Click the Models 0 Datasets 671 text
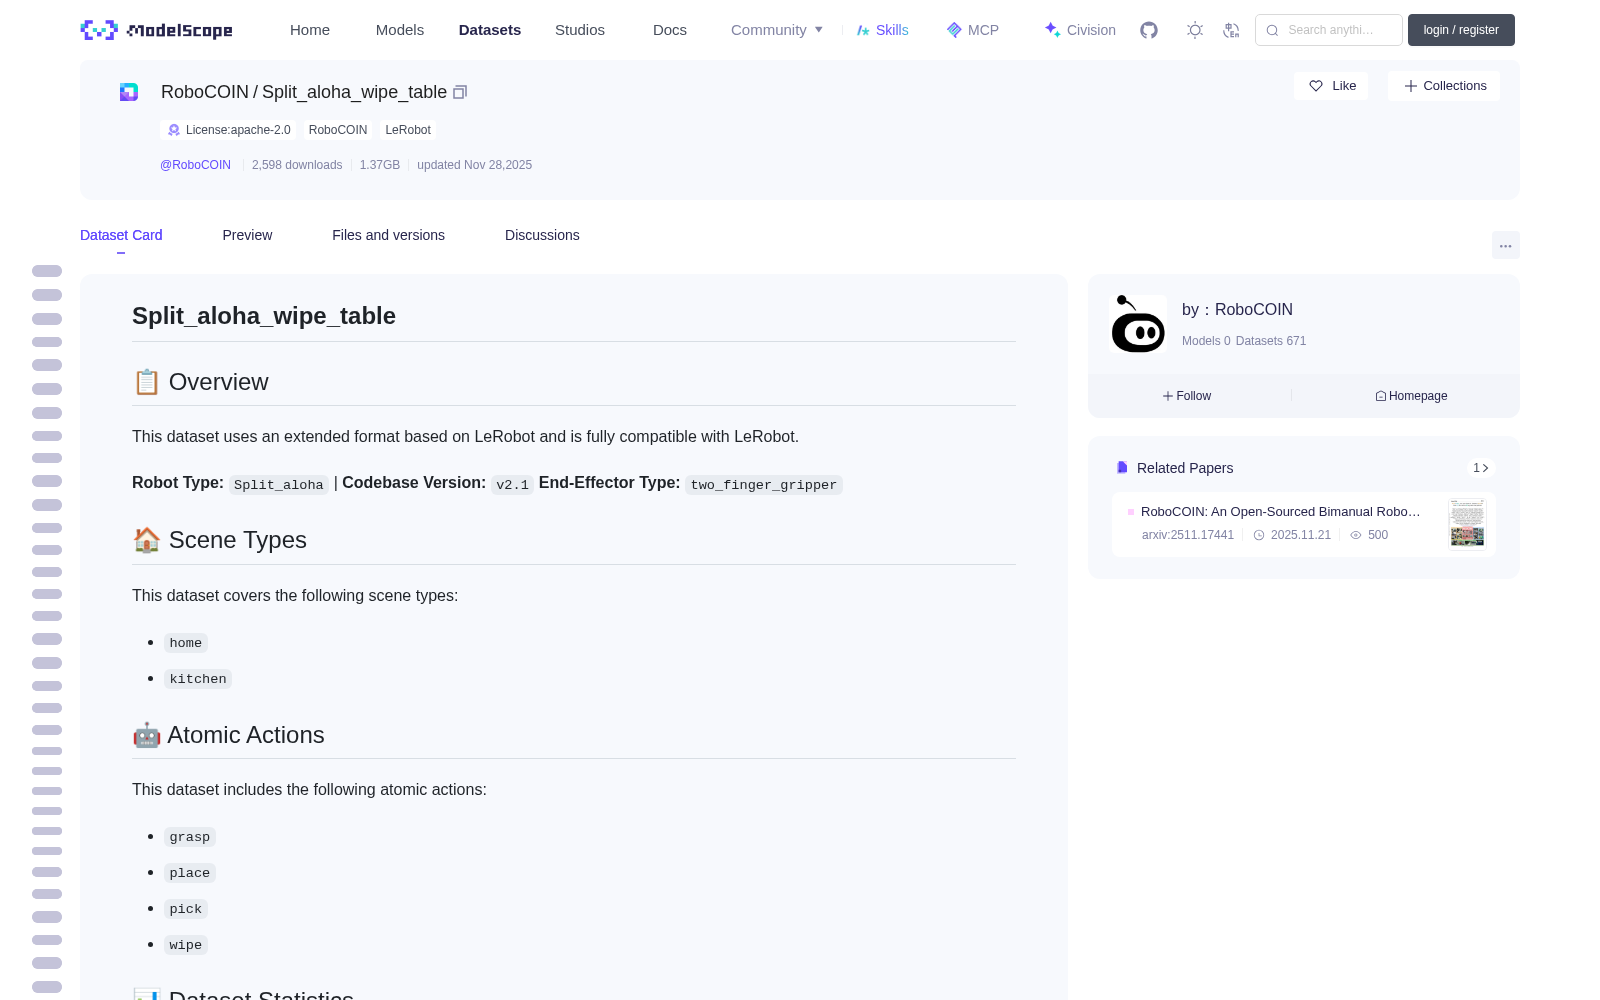 click(1244, 341)
